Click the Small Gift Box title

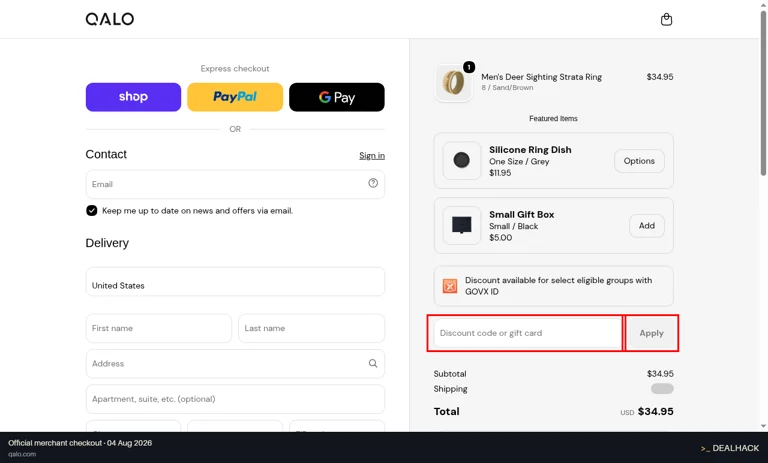(522, 215)
